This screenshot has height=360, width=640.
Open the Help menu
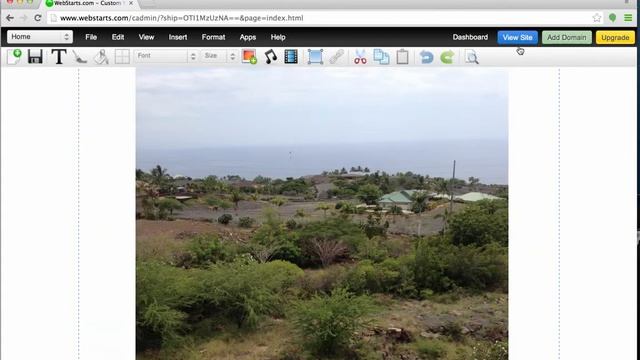(278, 37)
